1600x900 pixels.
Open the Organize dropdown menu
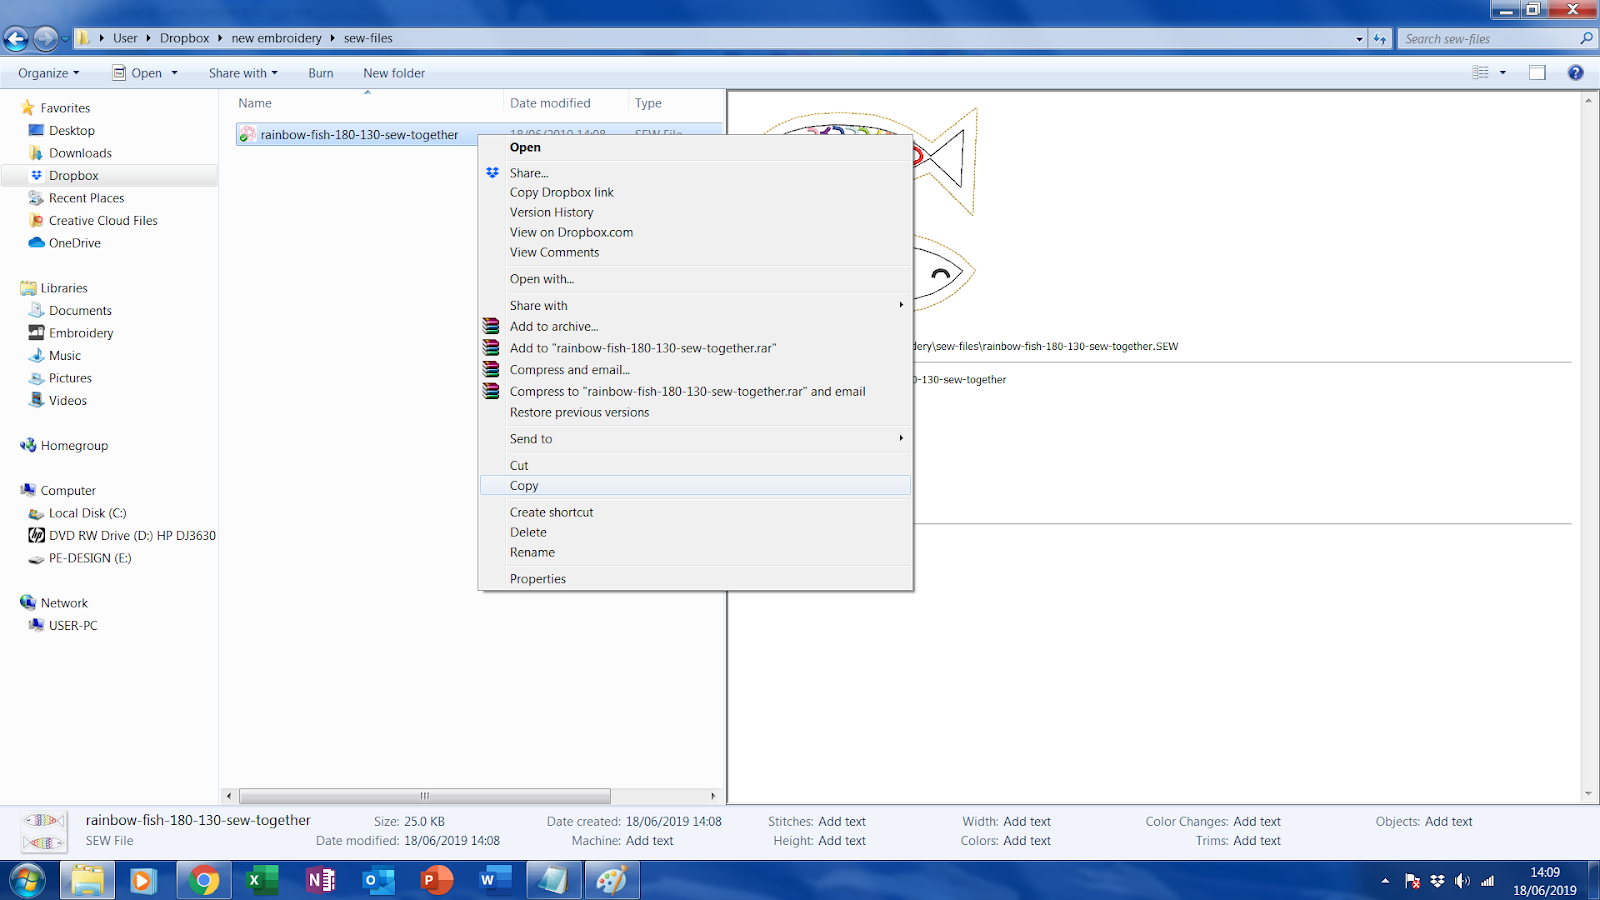(x=48, y=73)
